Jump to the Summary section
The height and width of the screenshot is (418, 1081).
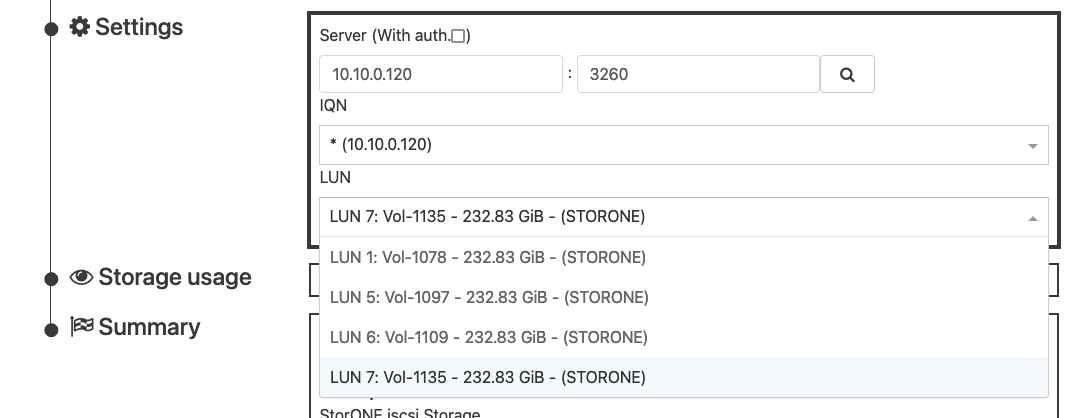[149, 327]
